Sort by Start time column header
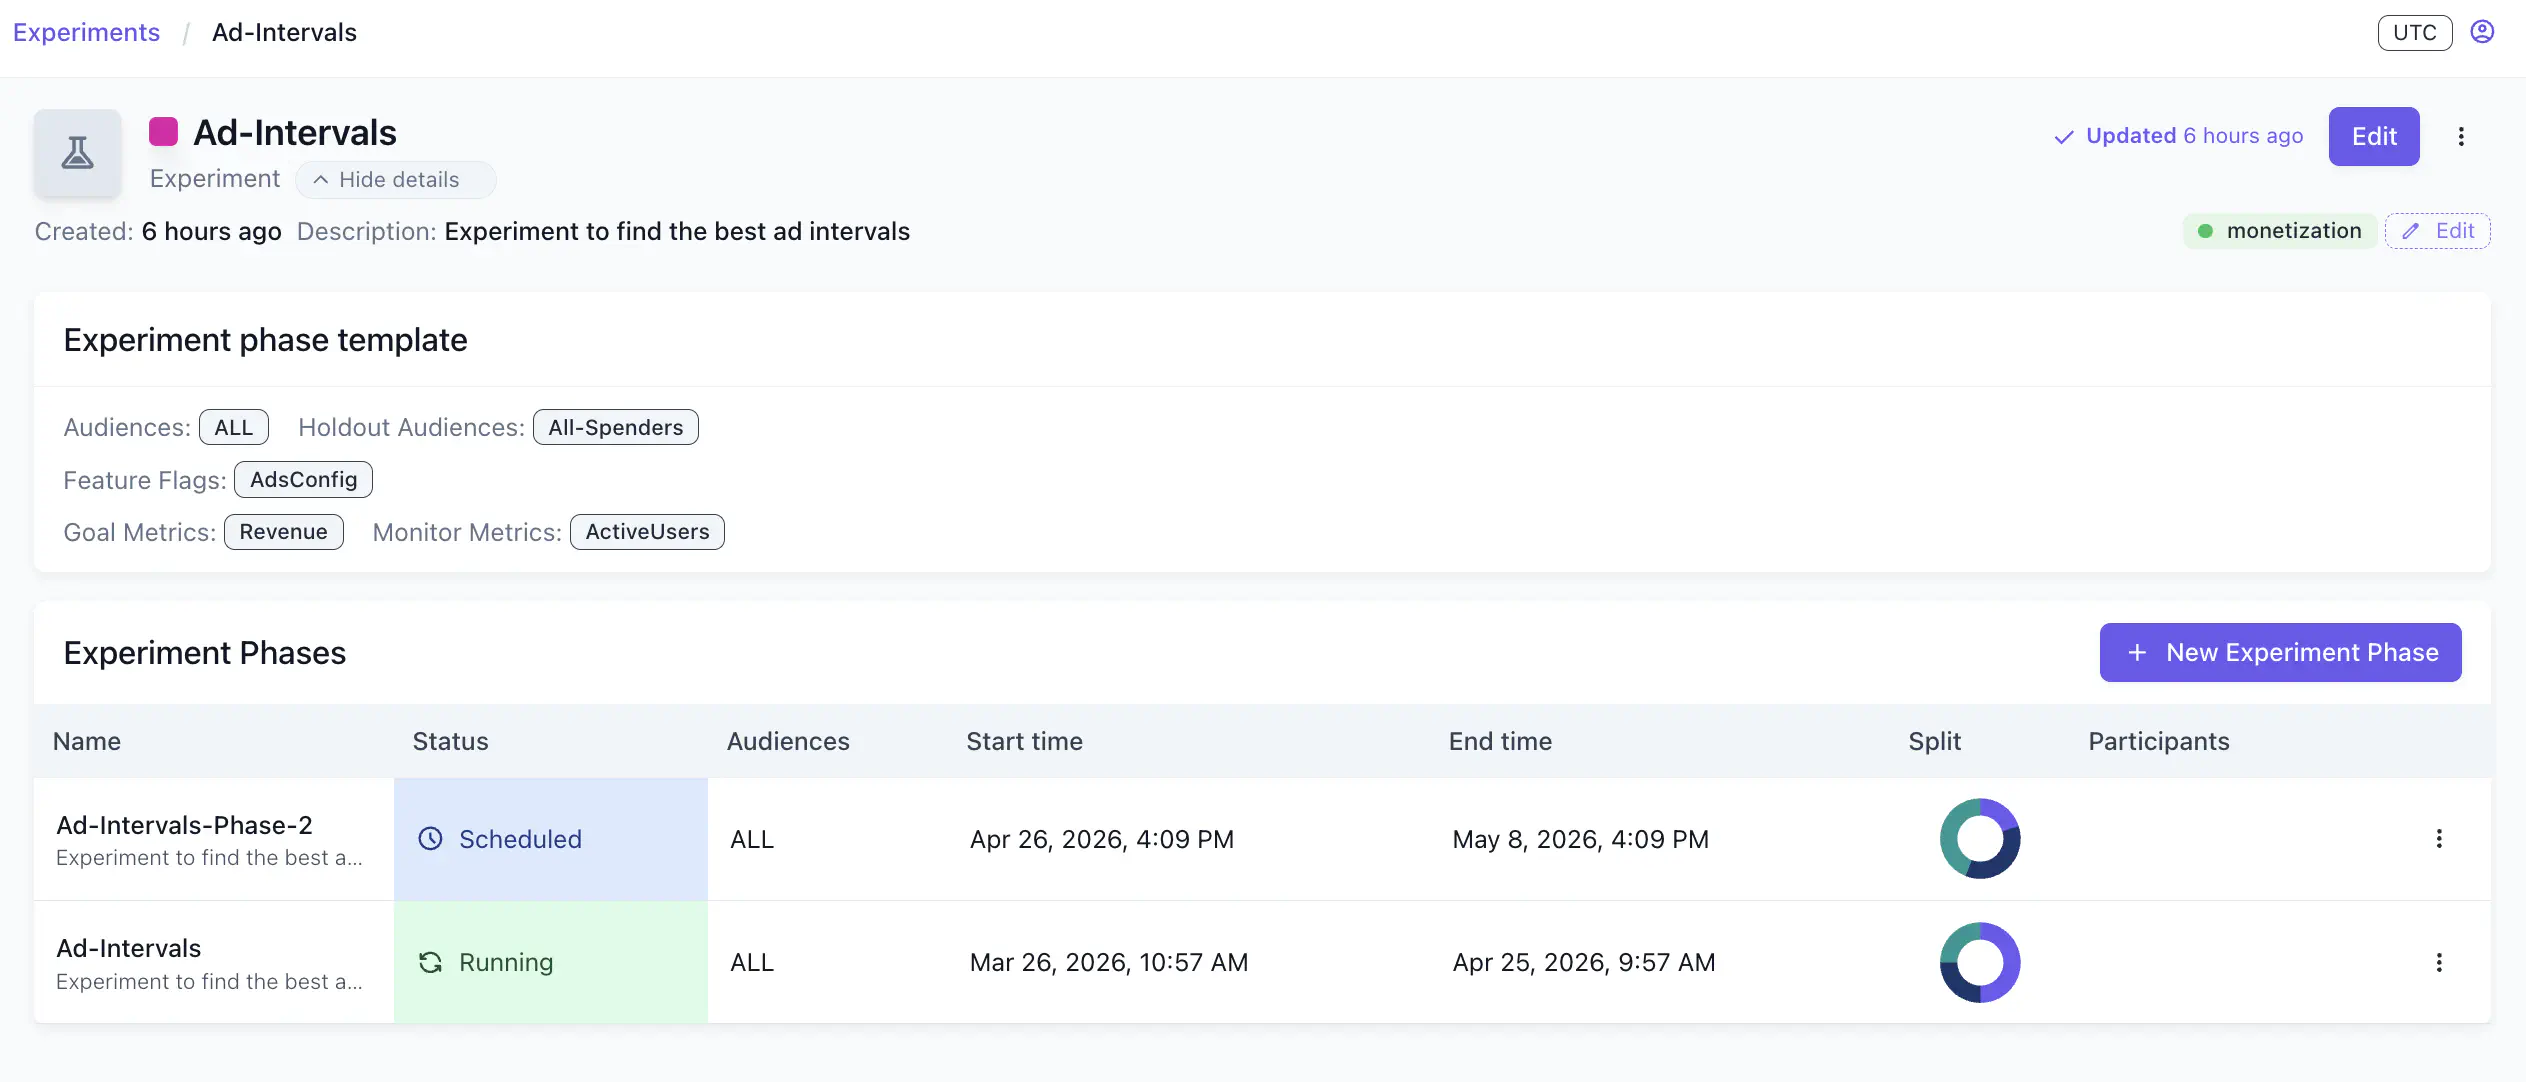Viewport: 2526px width, 1082px height. 1024,741
